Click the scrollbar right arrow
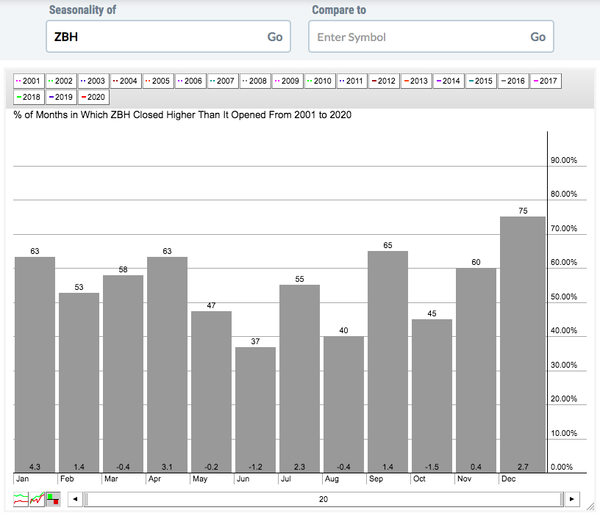Screen dimensions: 600x513 coord(571,498)
